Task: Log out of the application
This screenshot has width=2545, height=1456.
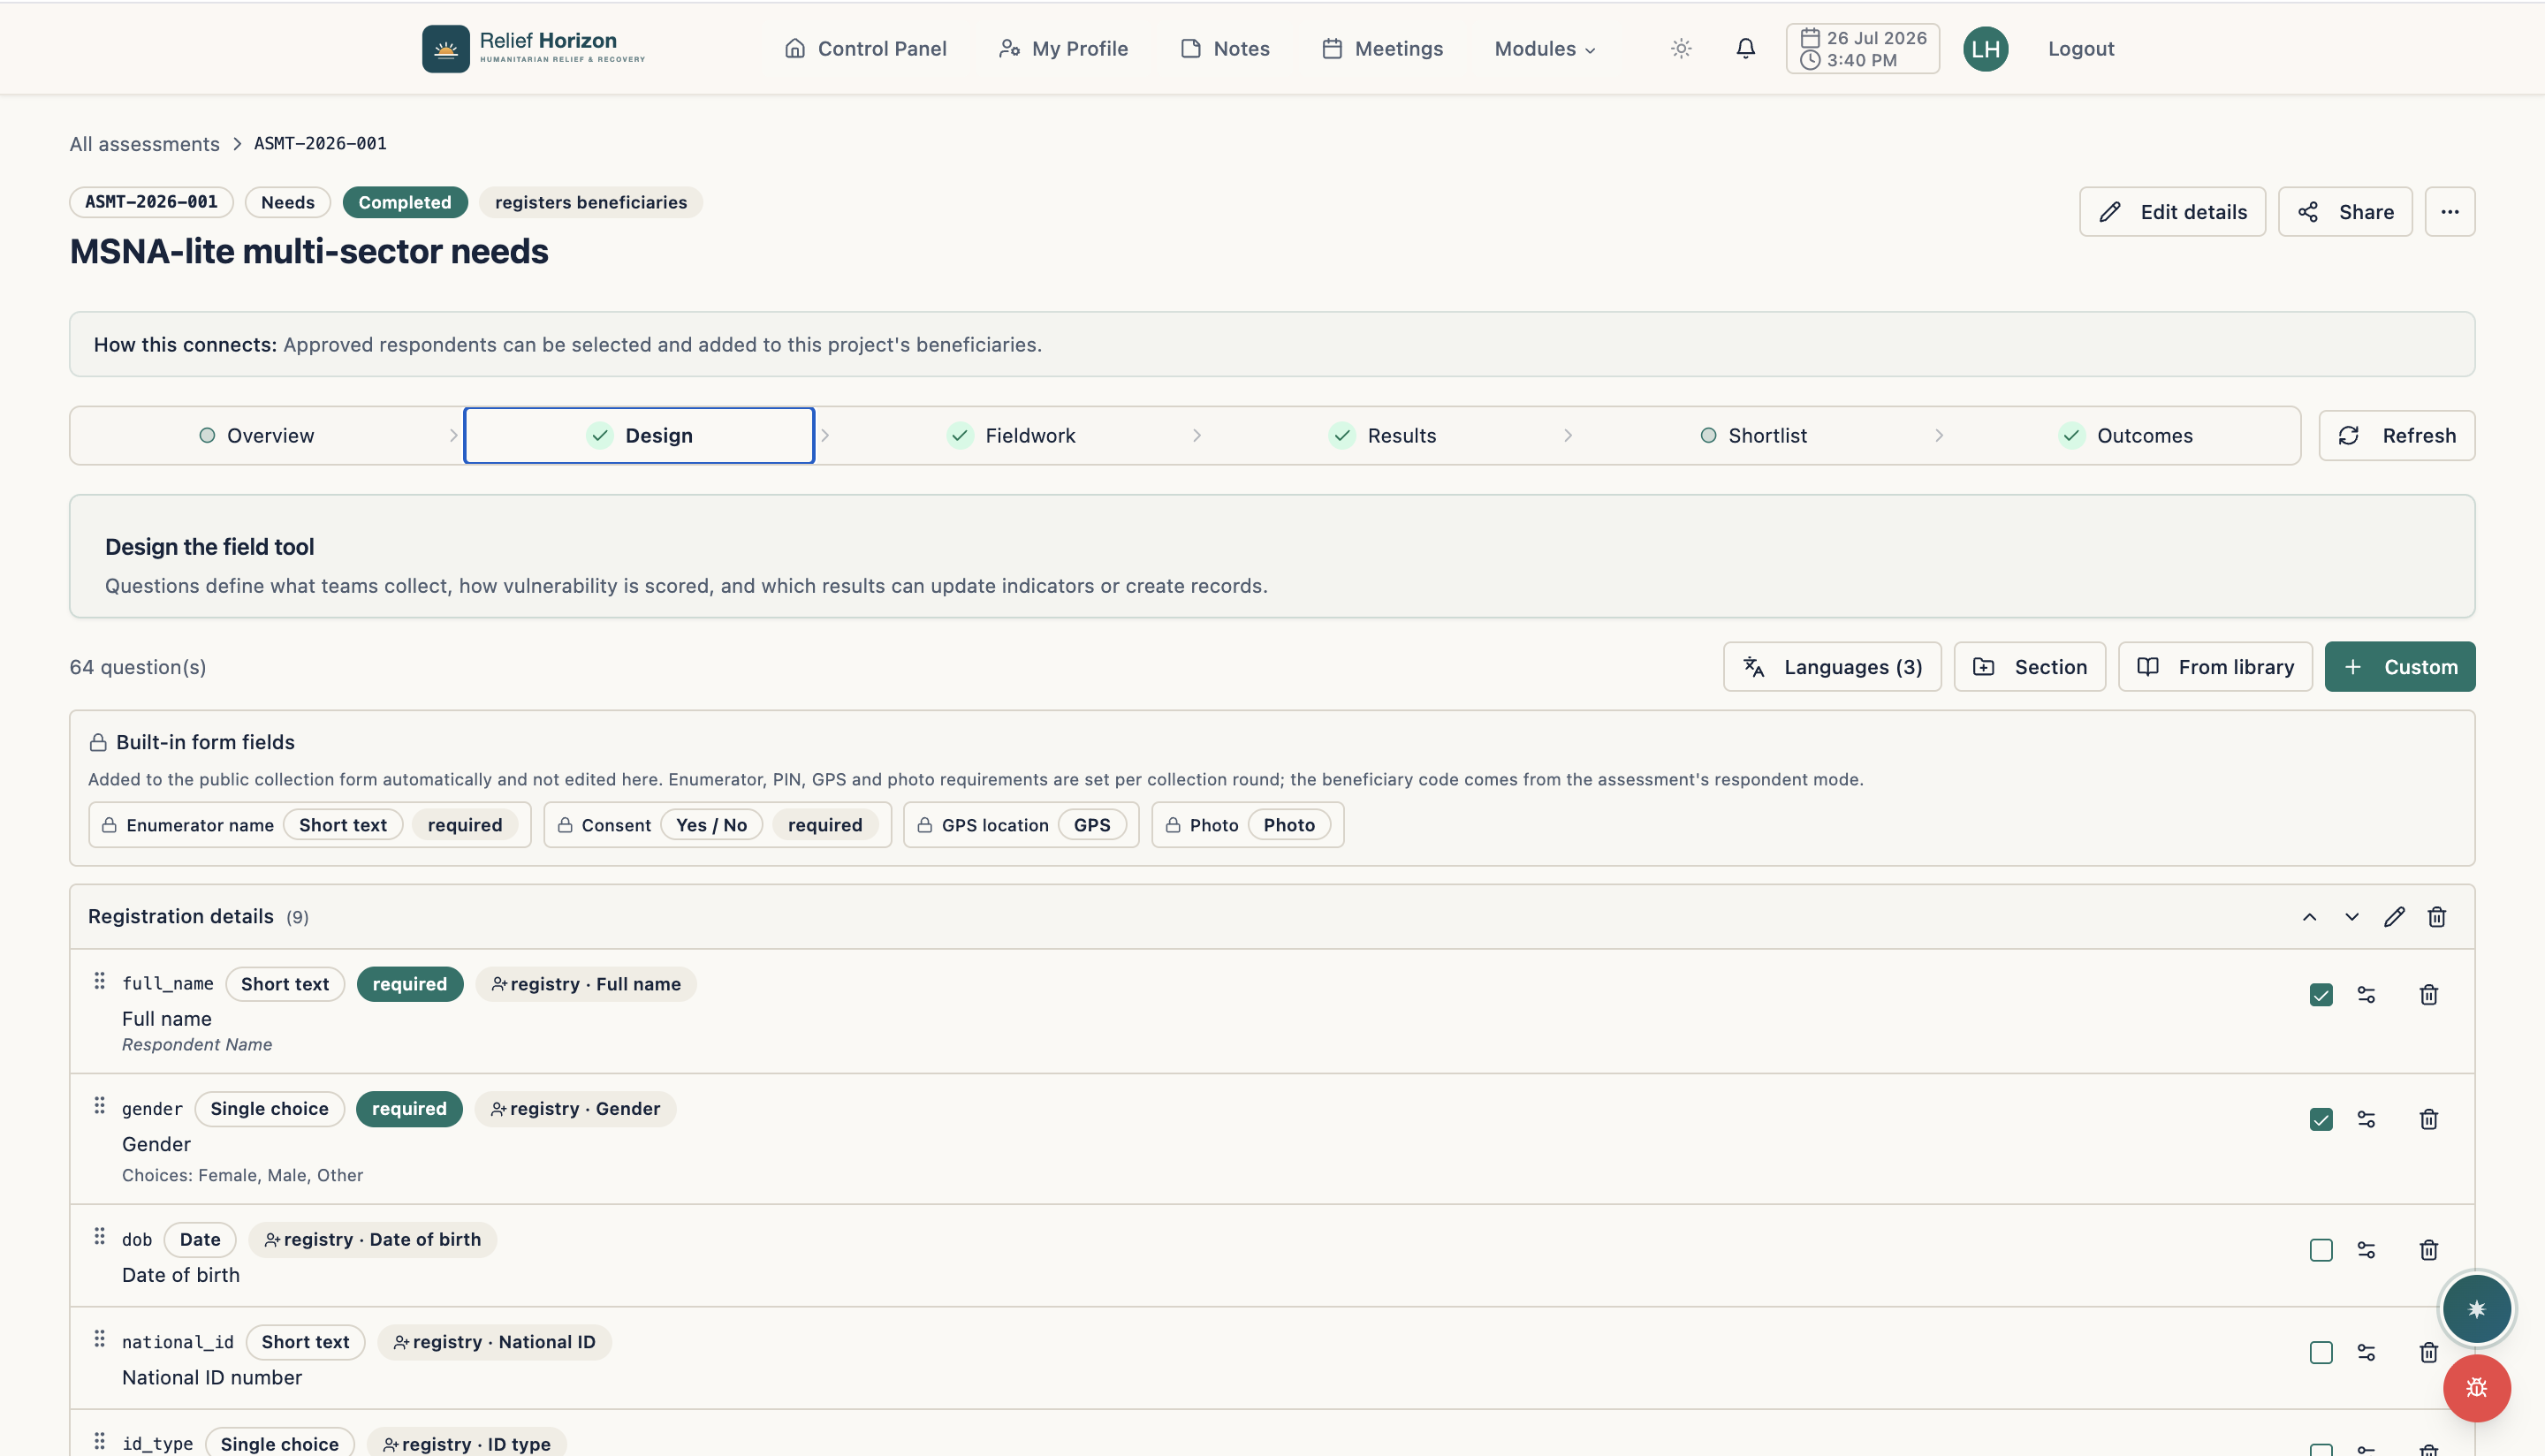Action: click(x=2080, y=48)
